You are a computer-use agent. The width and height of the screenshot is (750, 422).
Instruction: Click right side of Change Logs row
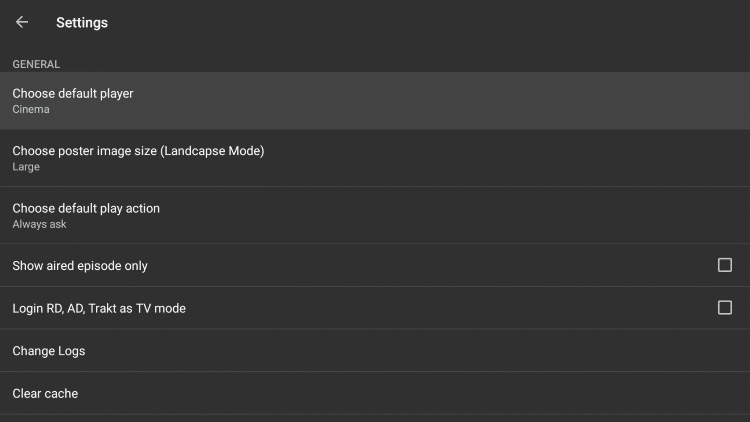click(x=600, y=351)
